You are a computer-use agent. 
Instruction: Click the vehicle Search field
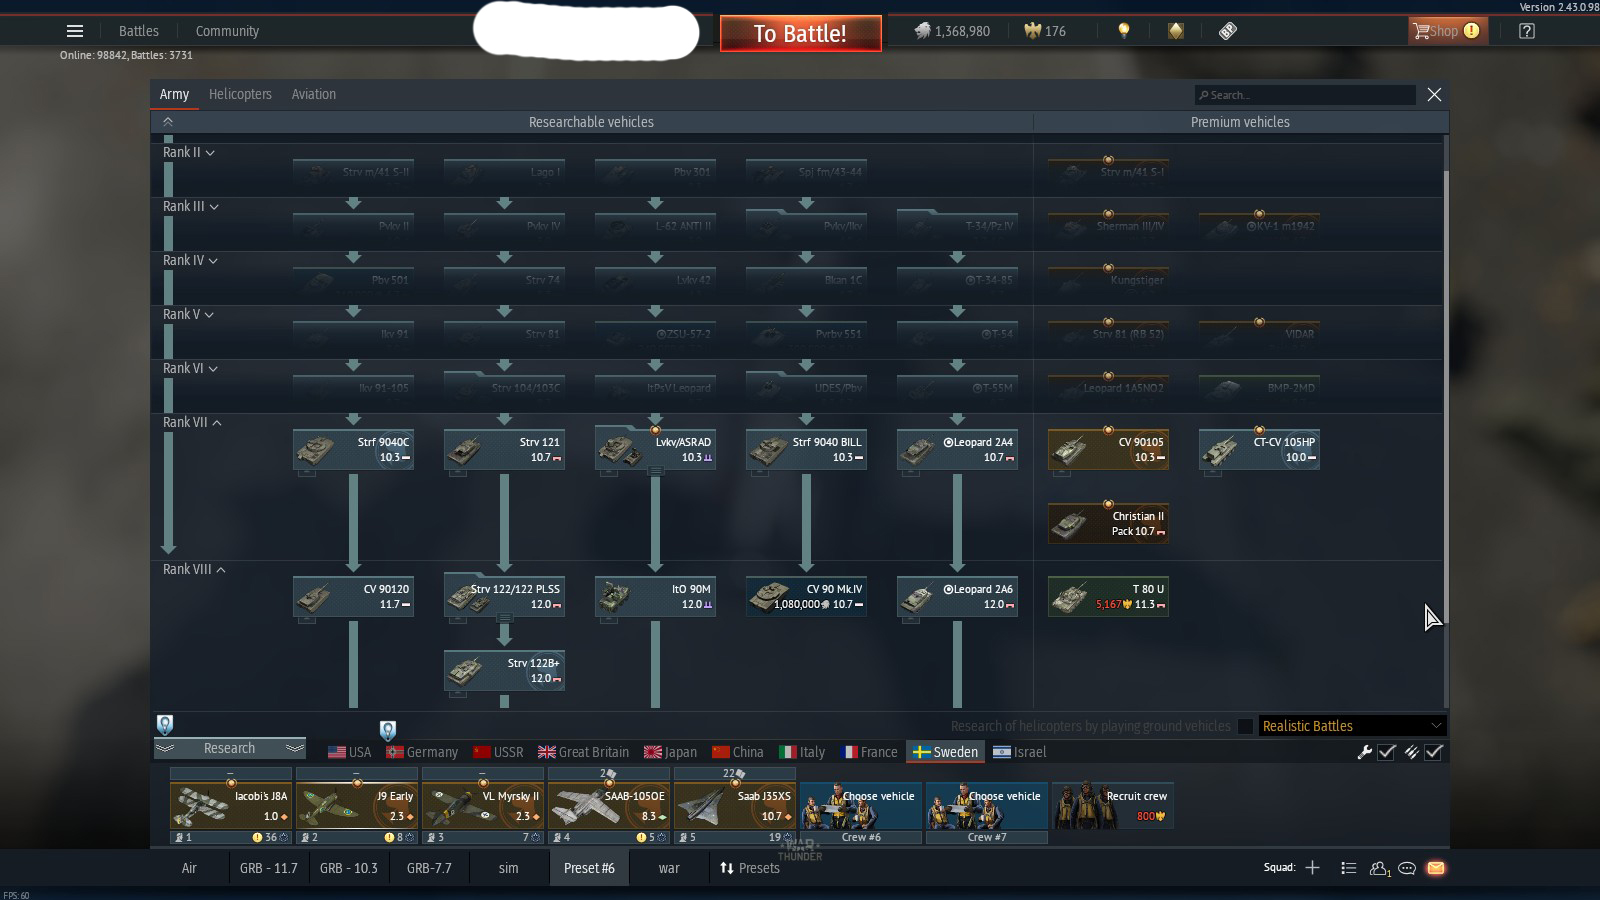click(1305, 95)
